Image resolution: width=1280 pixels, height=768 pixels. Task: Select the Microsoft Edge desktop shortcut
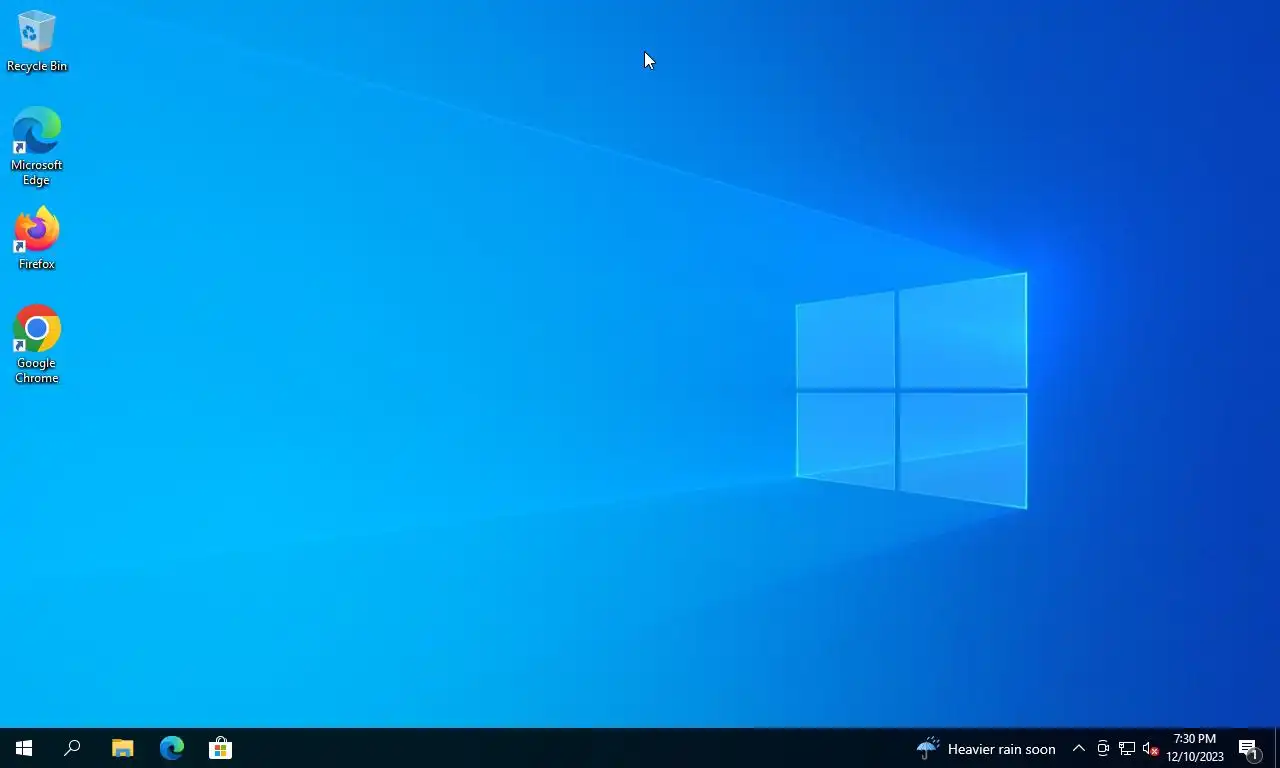[x=37, y=147]
